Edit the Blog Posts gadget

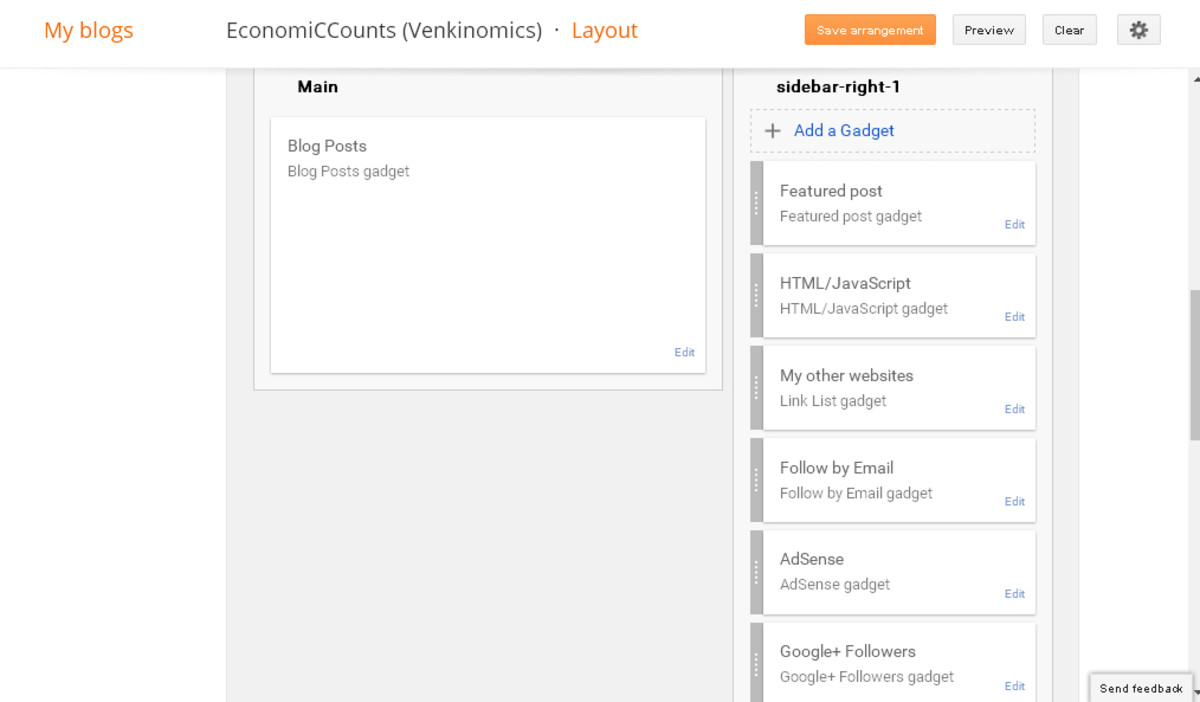tap(684, 352)
